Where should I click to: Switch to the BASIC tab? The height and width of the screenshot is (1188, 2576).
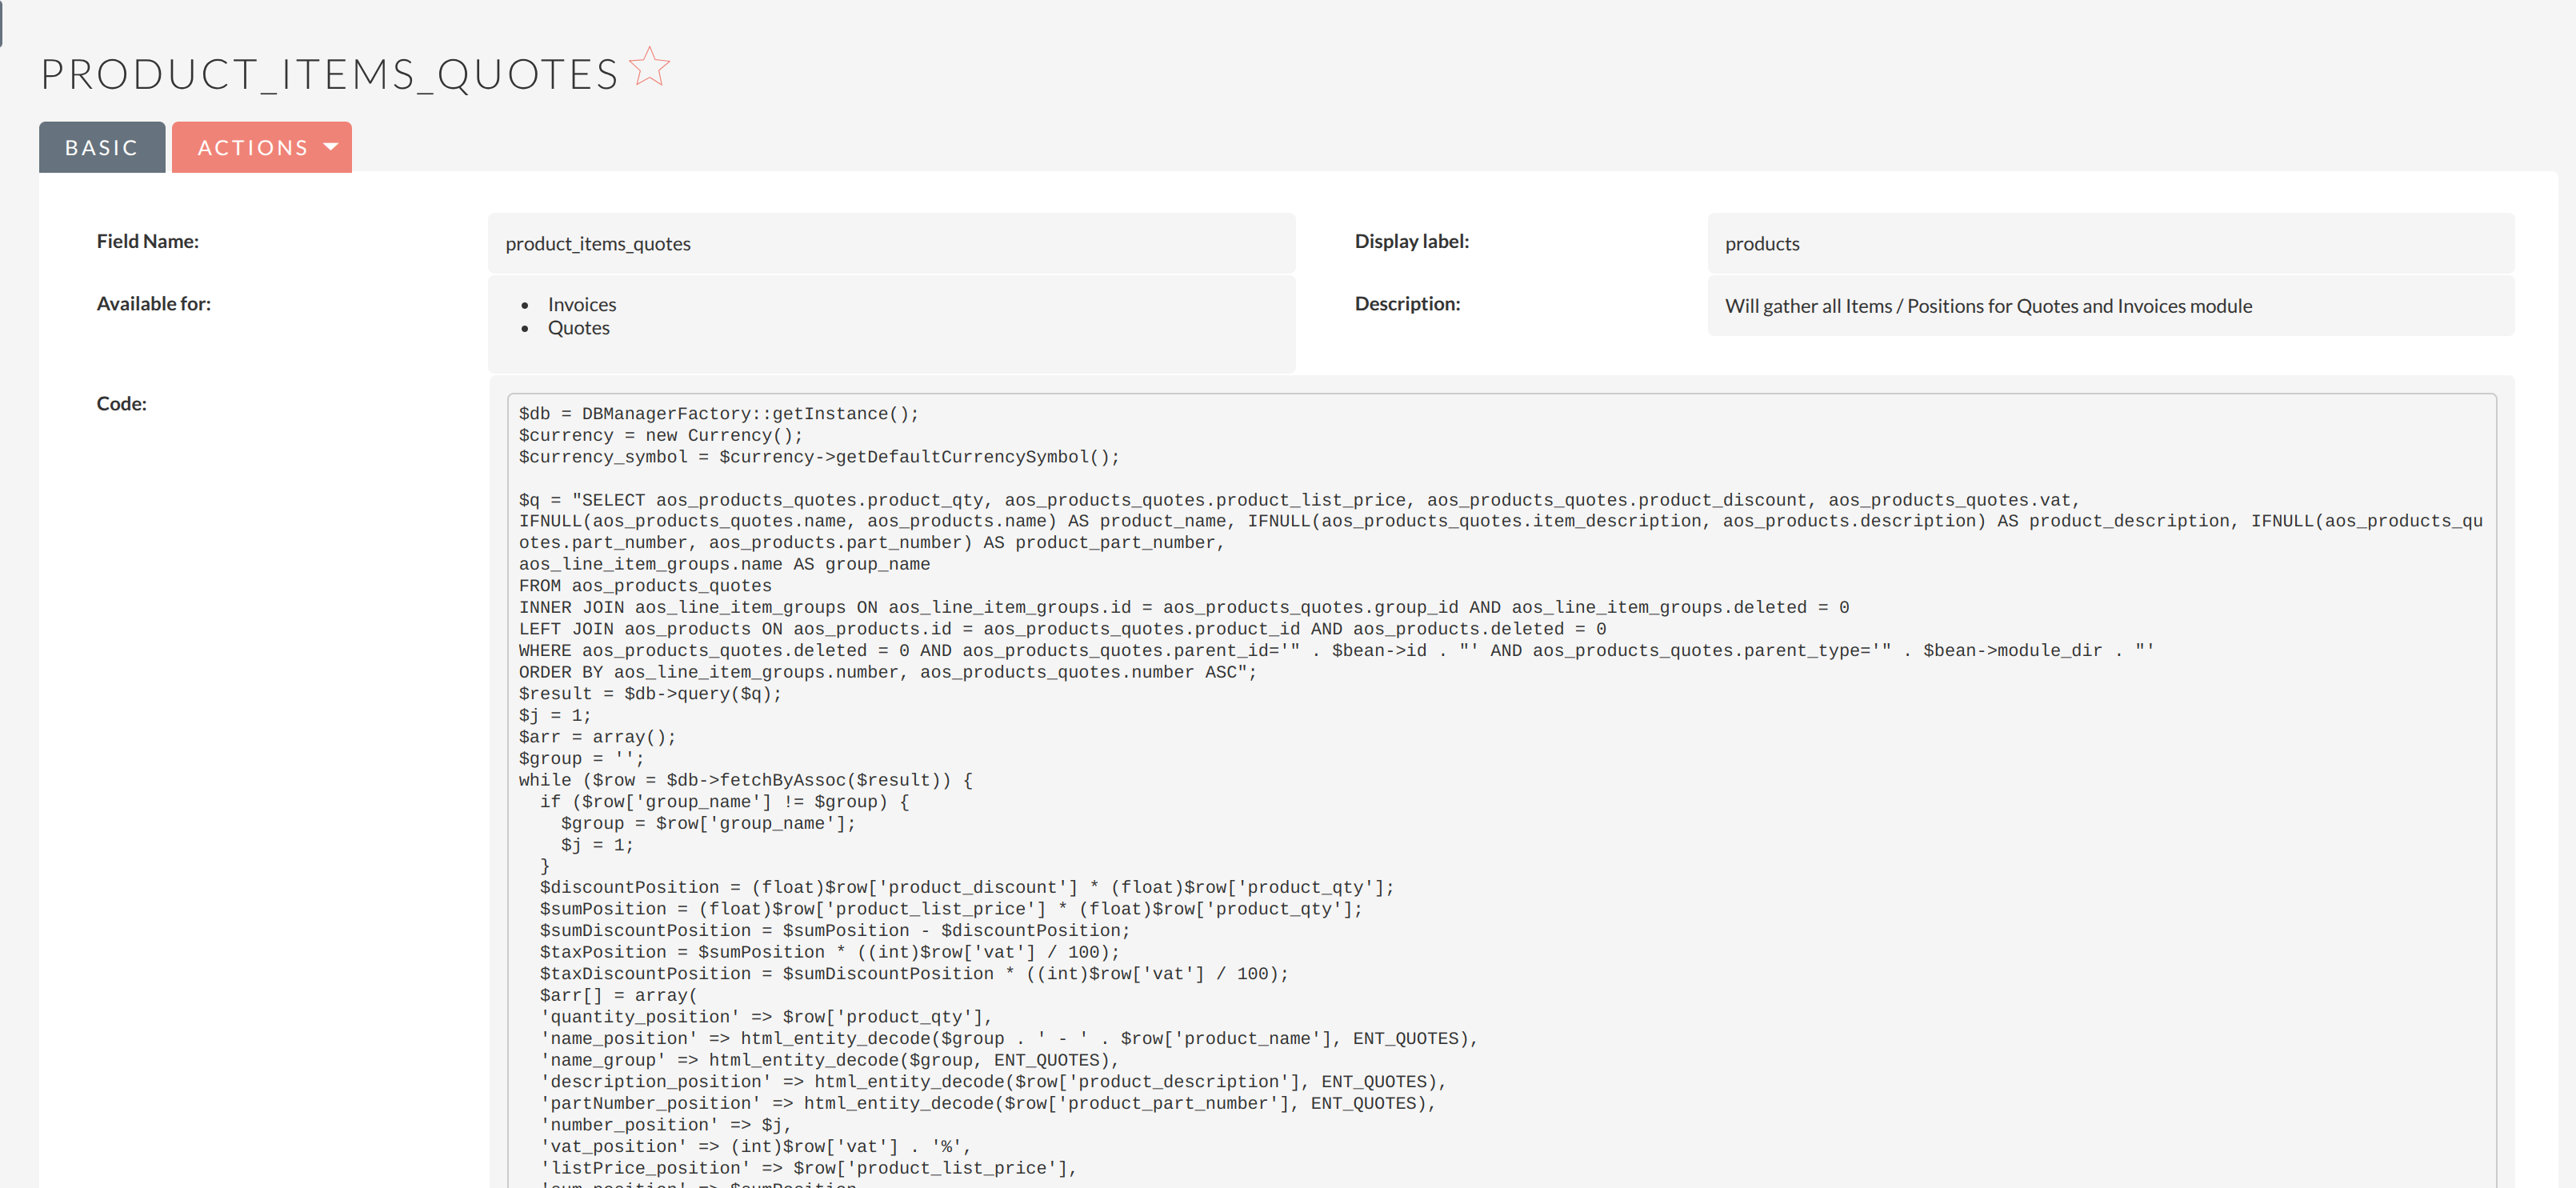pyautogui.click(x=101, y=147)
